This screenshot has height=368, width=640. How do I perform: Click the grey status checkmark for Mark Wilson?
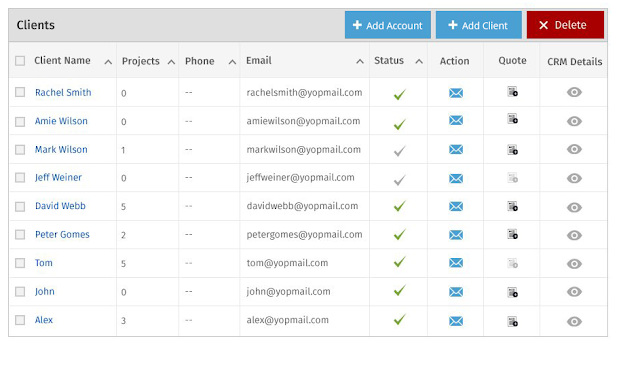coord(400,151)
